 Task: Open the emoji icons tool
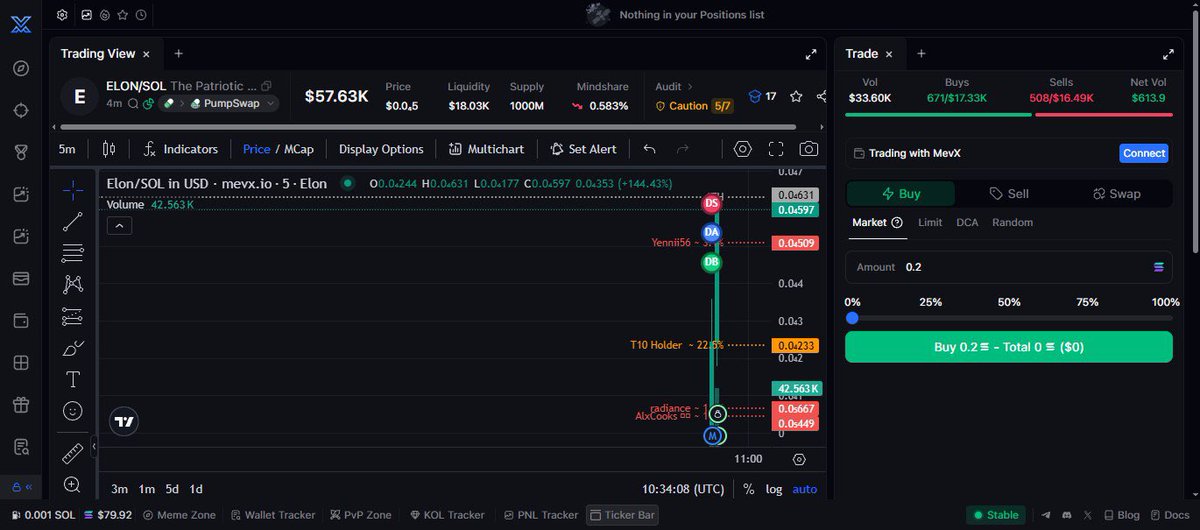click(x=73, y=410)
